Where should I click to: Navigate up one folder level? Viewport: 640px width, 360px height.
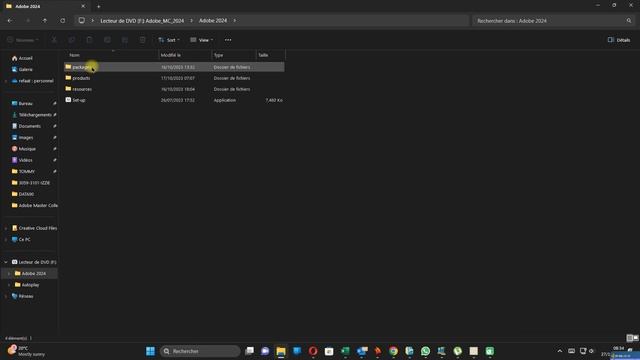45,20
